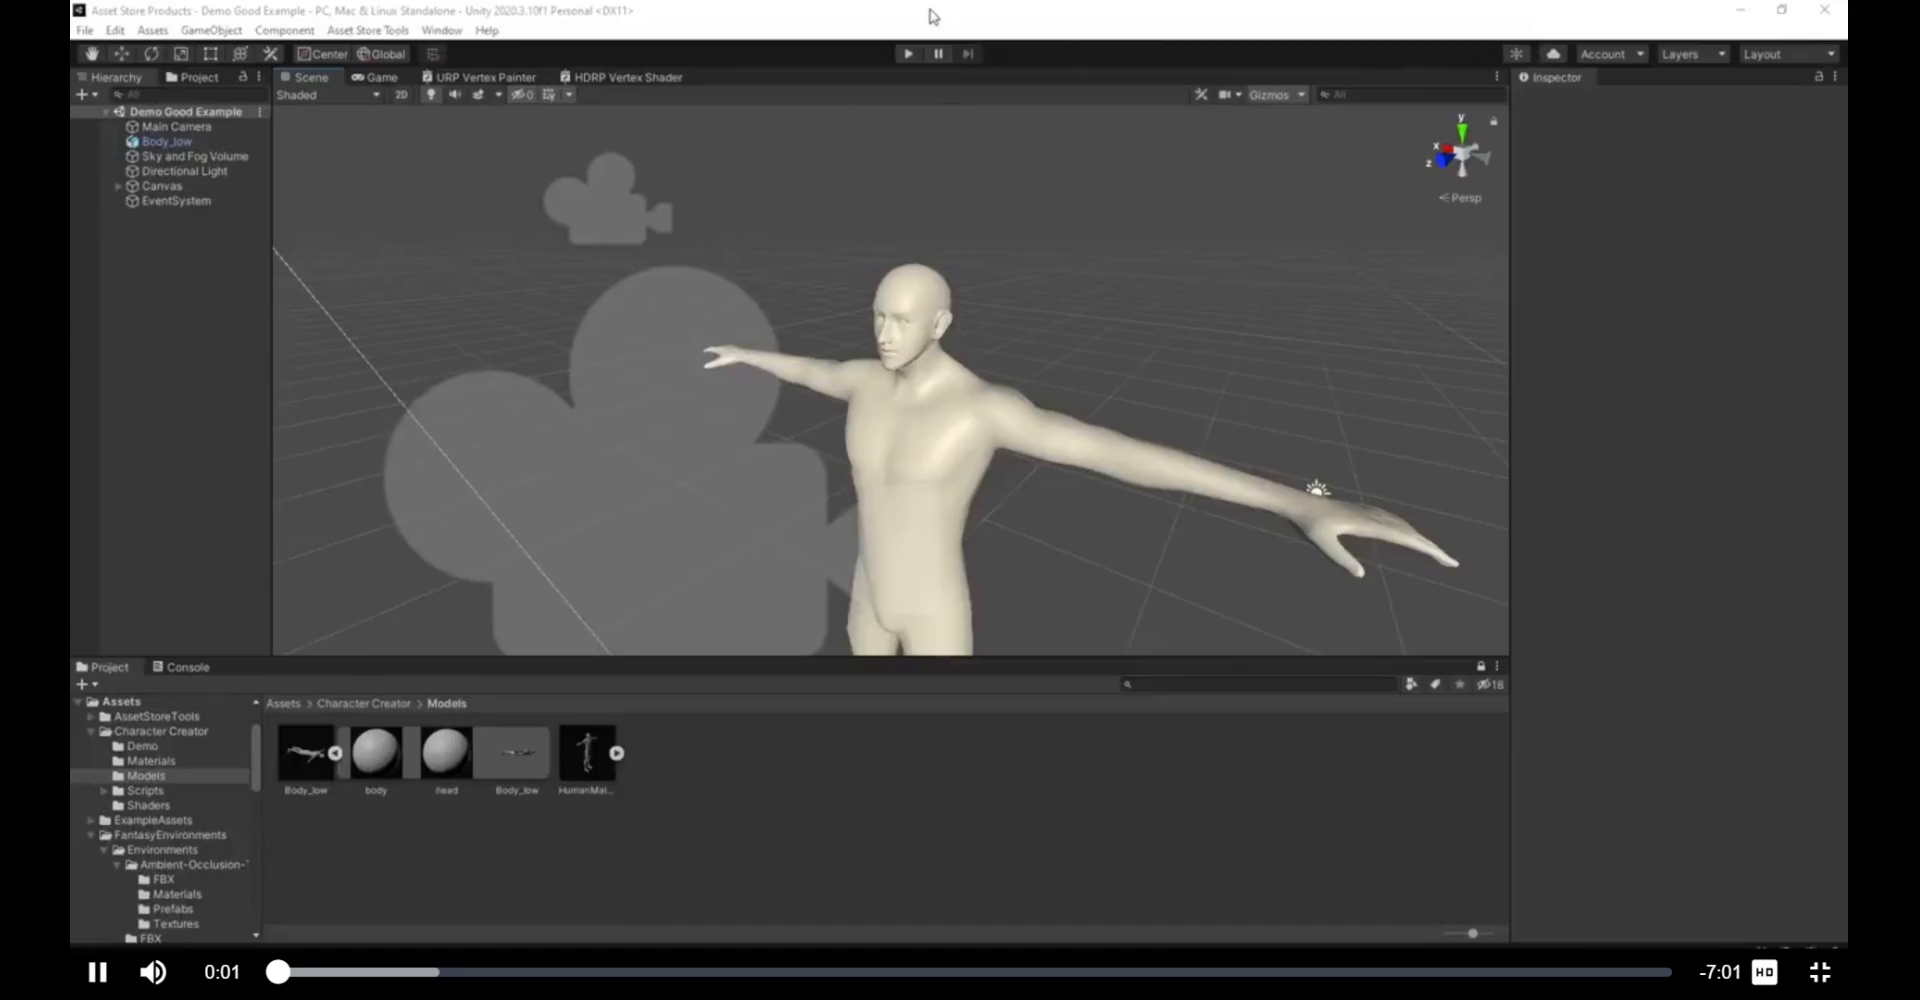The width and height of the screenshot is (1920, 1000).
Task: Click the Hierarchy search field
Action: coord(188,95)
